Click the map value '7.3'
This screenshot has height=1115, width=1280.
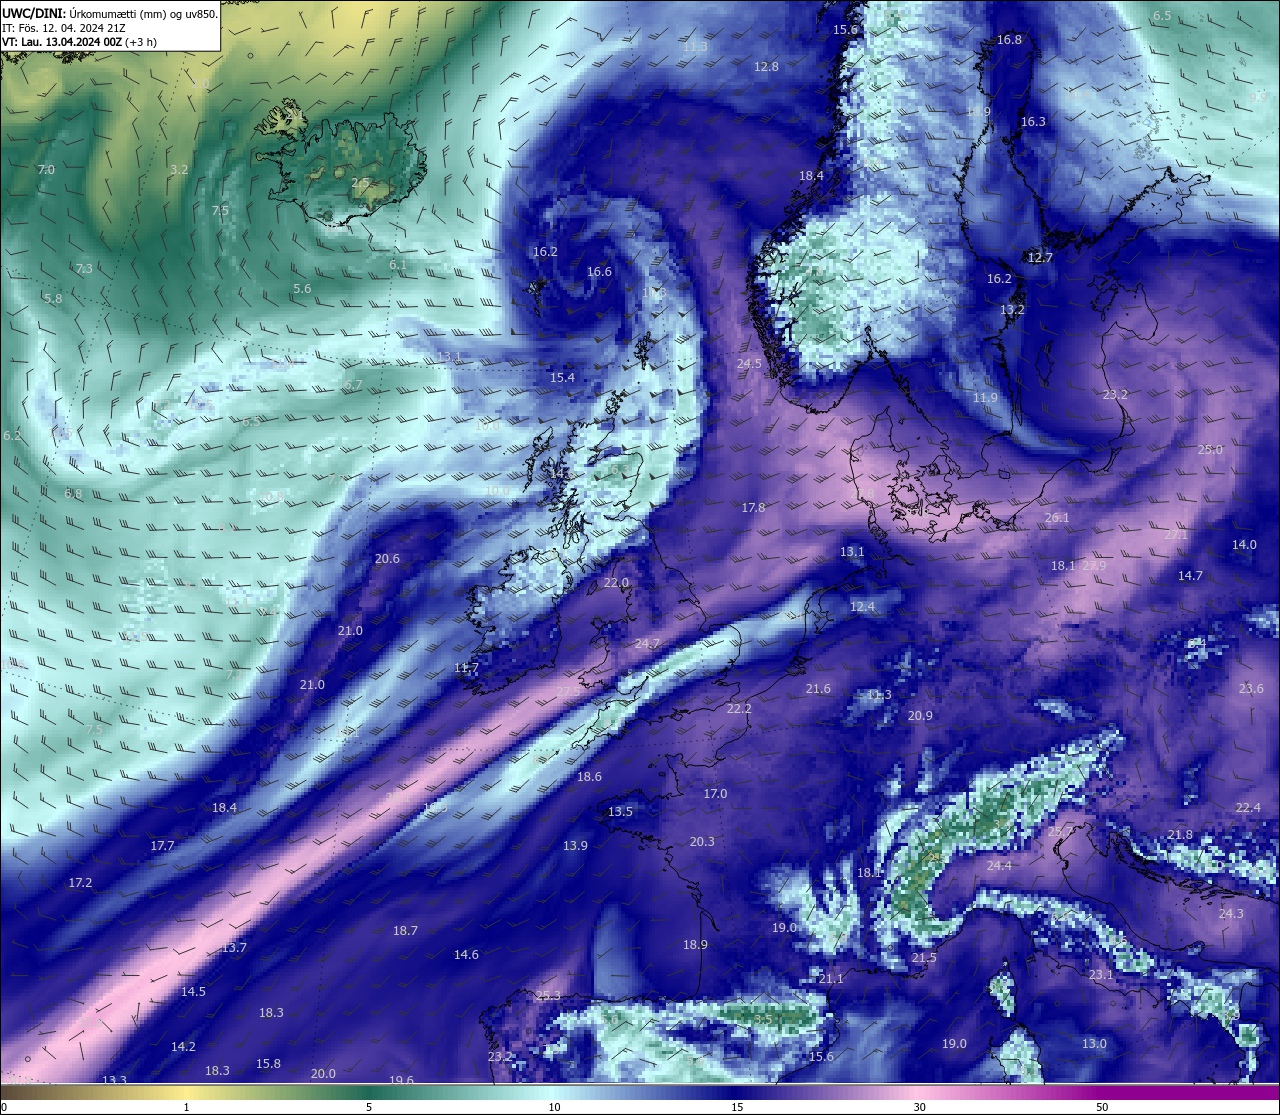(x=84, y=269)
